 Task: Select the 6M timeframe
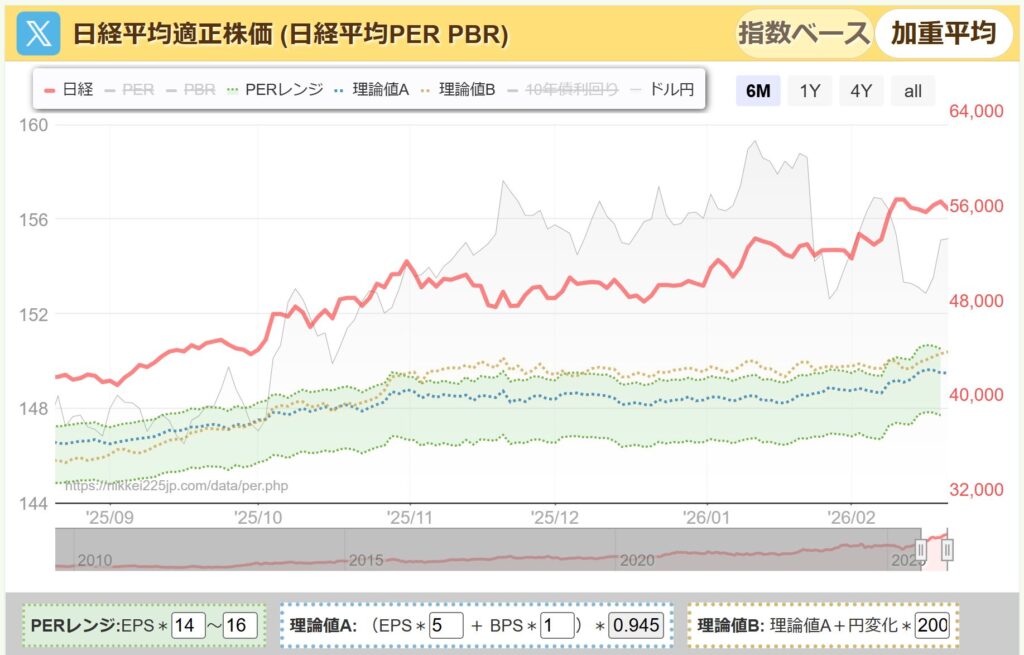coord(757,91)
